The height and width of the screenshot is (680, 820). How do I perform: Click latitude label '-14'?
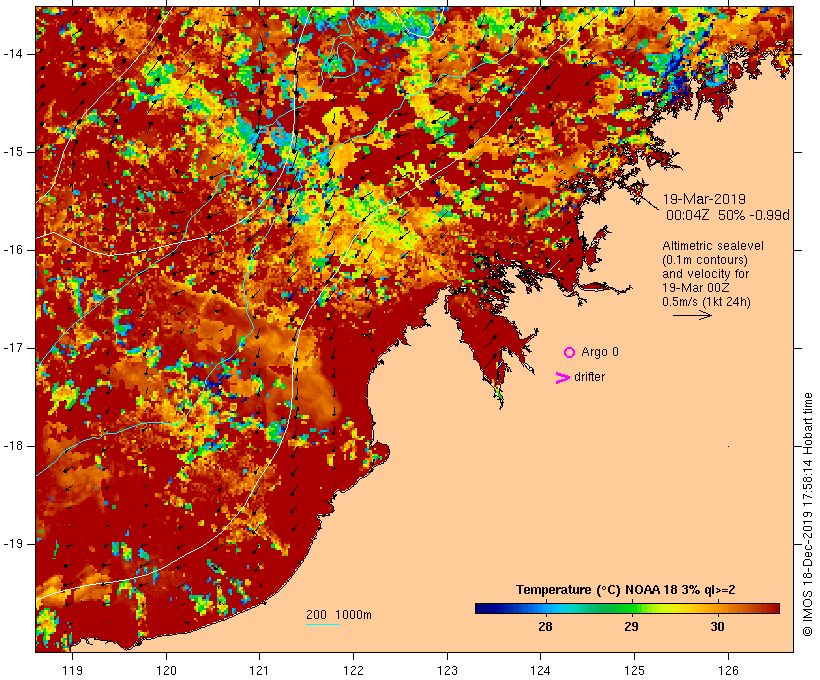[x=13, y=54]
